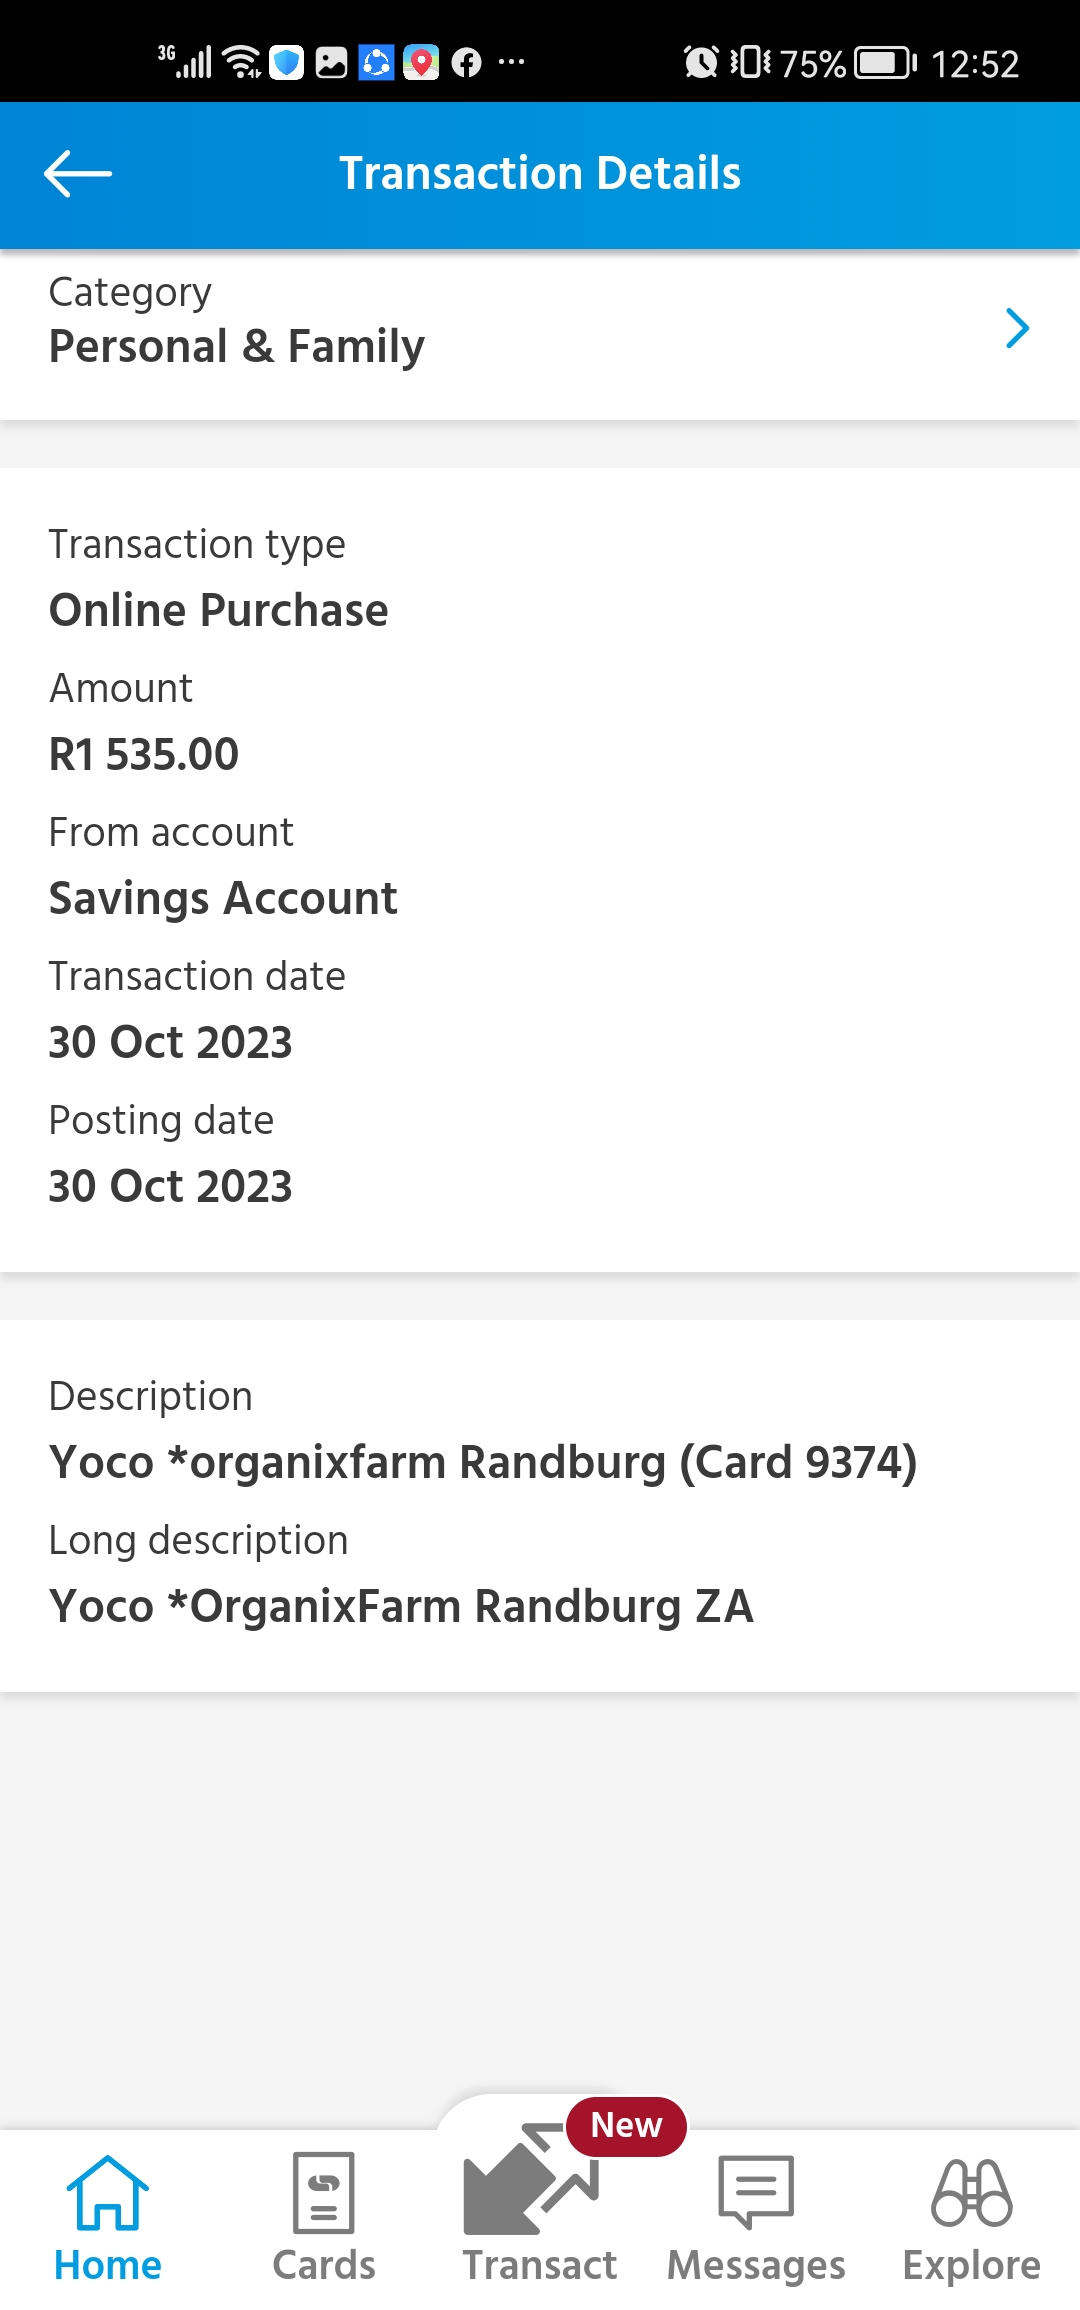The height and width of the screenshot is (2310, 1080).
Task: Tap the Yoco organixfarm Randburg description
Action: click(x=483, y=1462)
